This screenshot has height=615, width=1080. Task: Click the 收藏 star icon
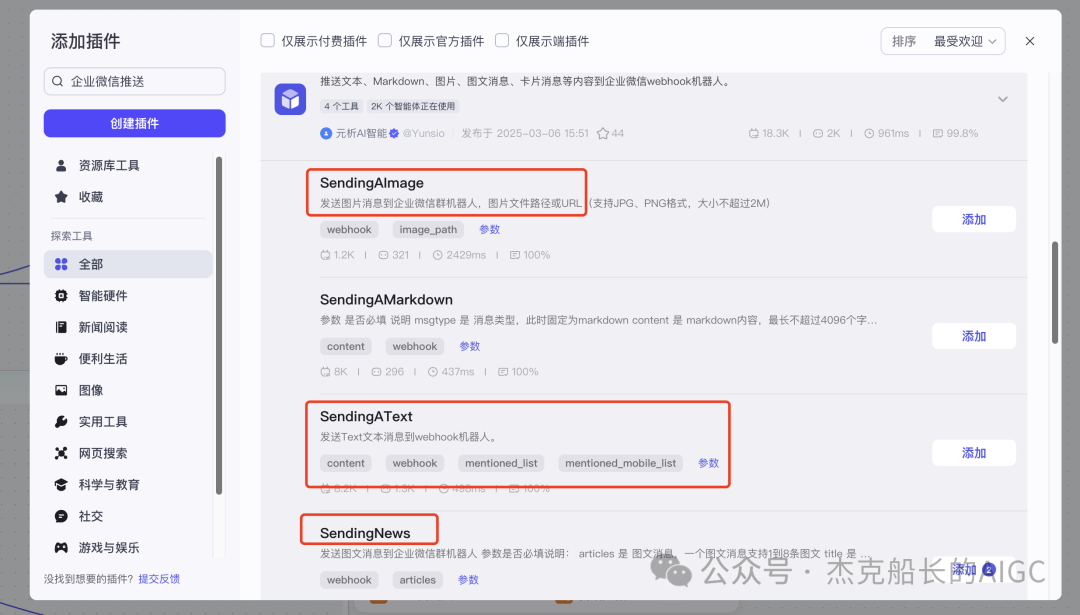click(61, 197)
